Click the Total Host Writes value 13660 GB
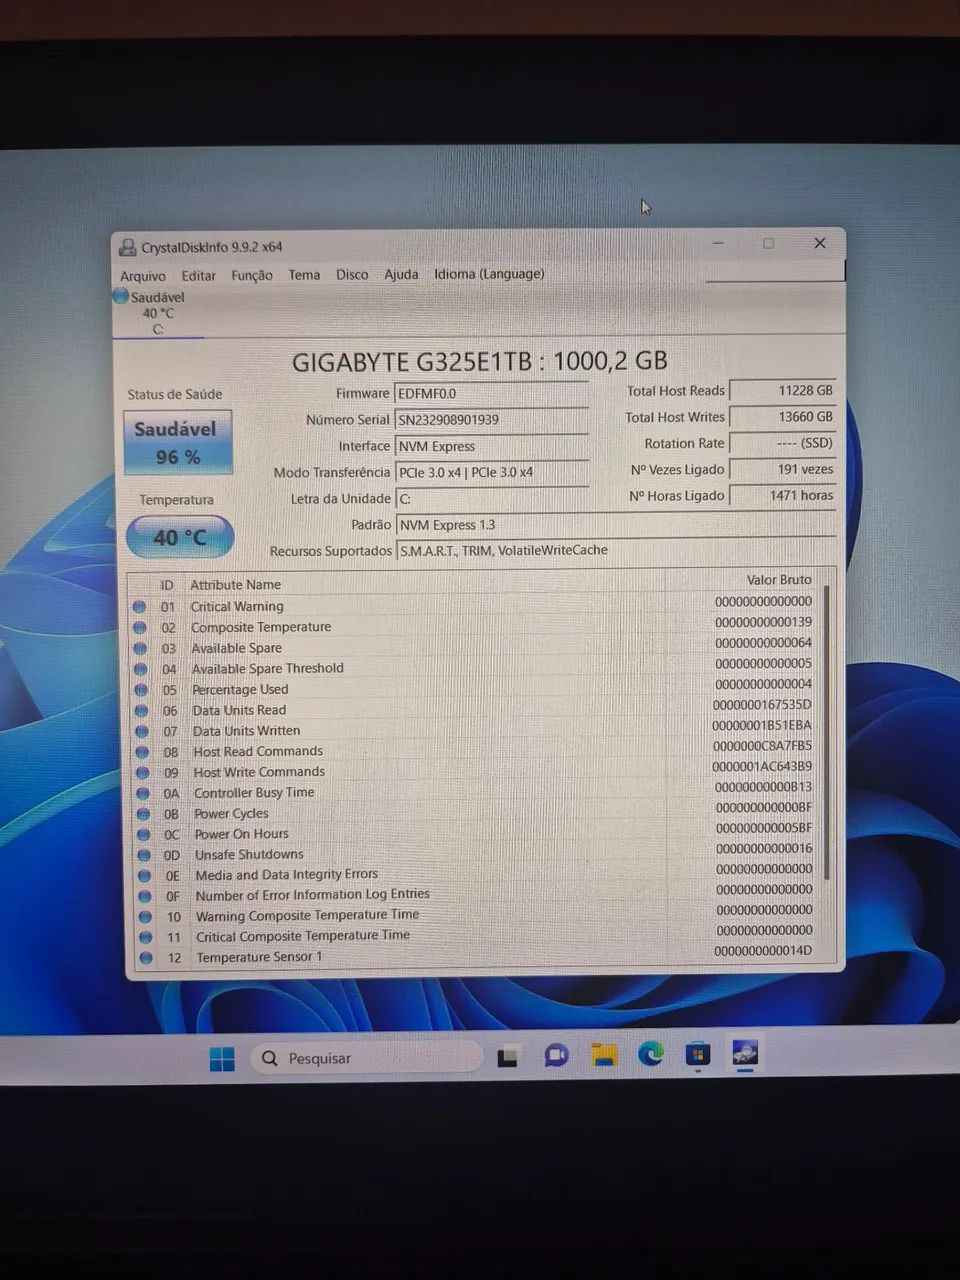Screen dimensions: 960x1280 coord(783,417)
